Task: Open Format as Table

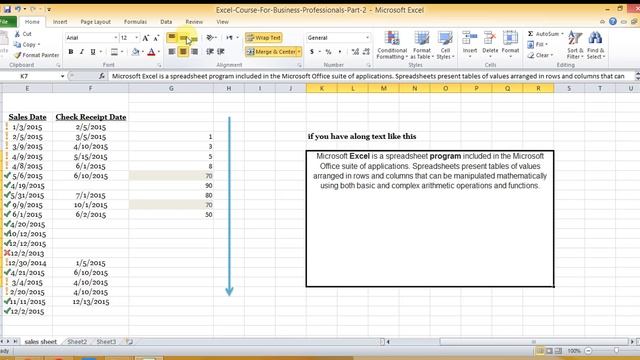Action: (x=422, y=46)
